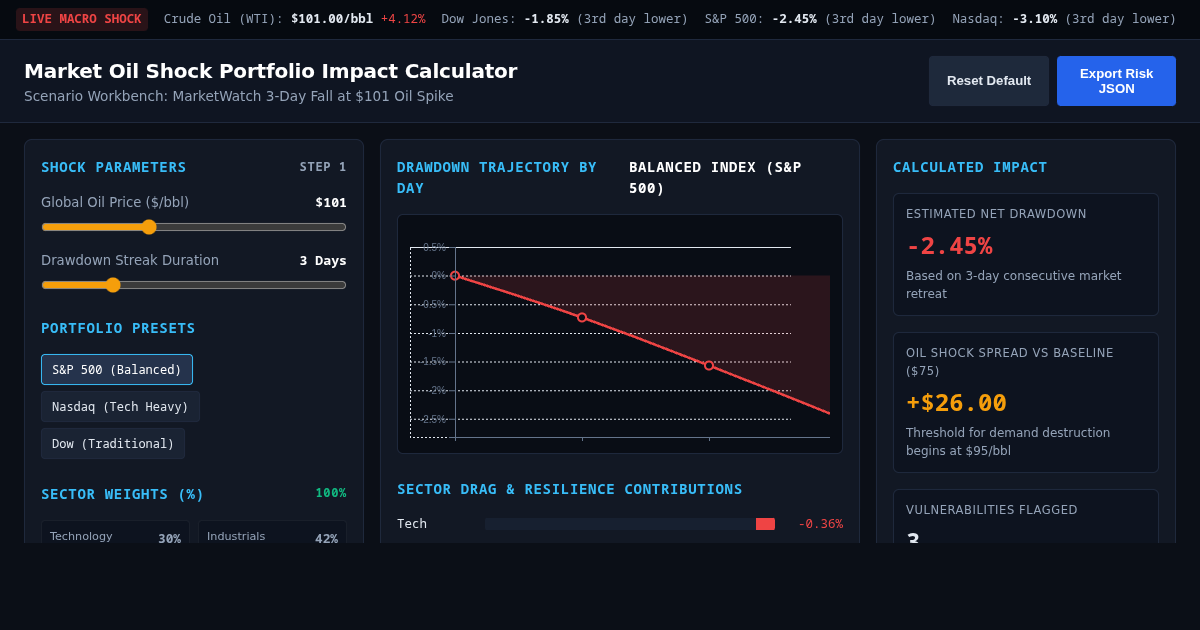Click the Vulnerabilities Flagged heading

992,510
